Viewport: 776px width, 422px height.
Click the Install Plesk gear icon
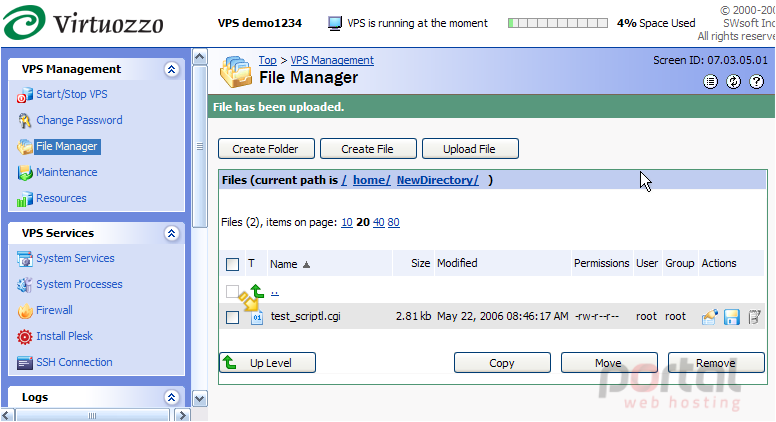click(x=25, y=336)
